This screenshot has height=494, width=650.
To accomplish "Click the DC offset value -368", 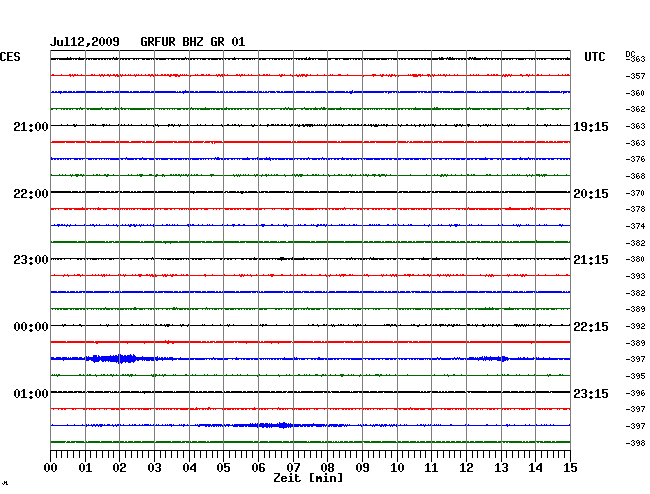I will 635,176.
